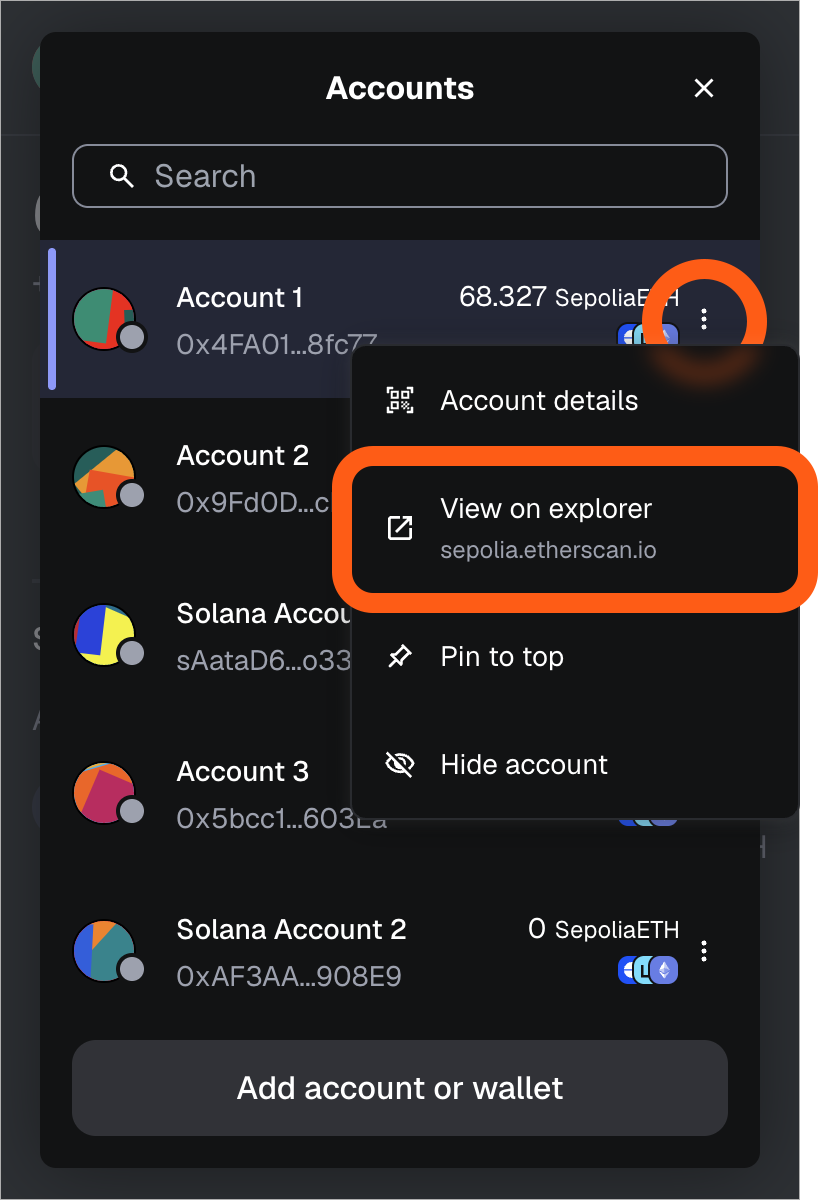Click Account 3 avatar icon
This screenshot has width=818, height=1200.
105,792
